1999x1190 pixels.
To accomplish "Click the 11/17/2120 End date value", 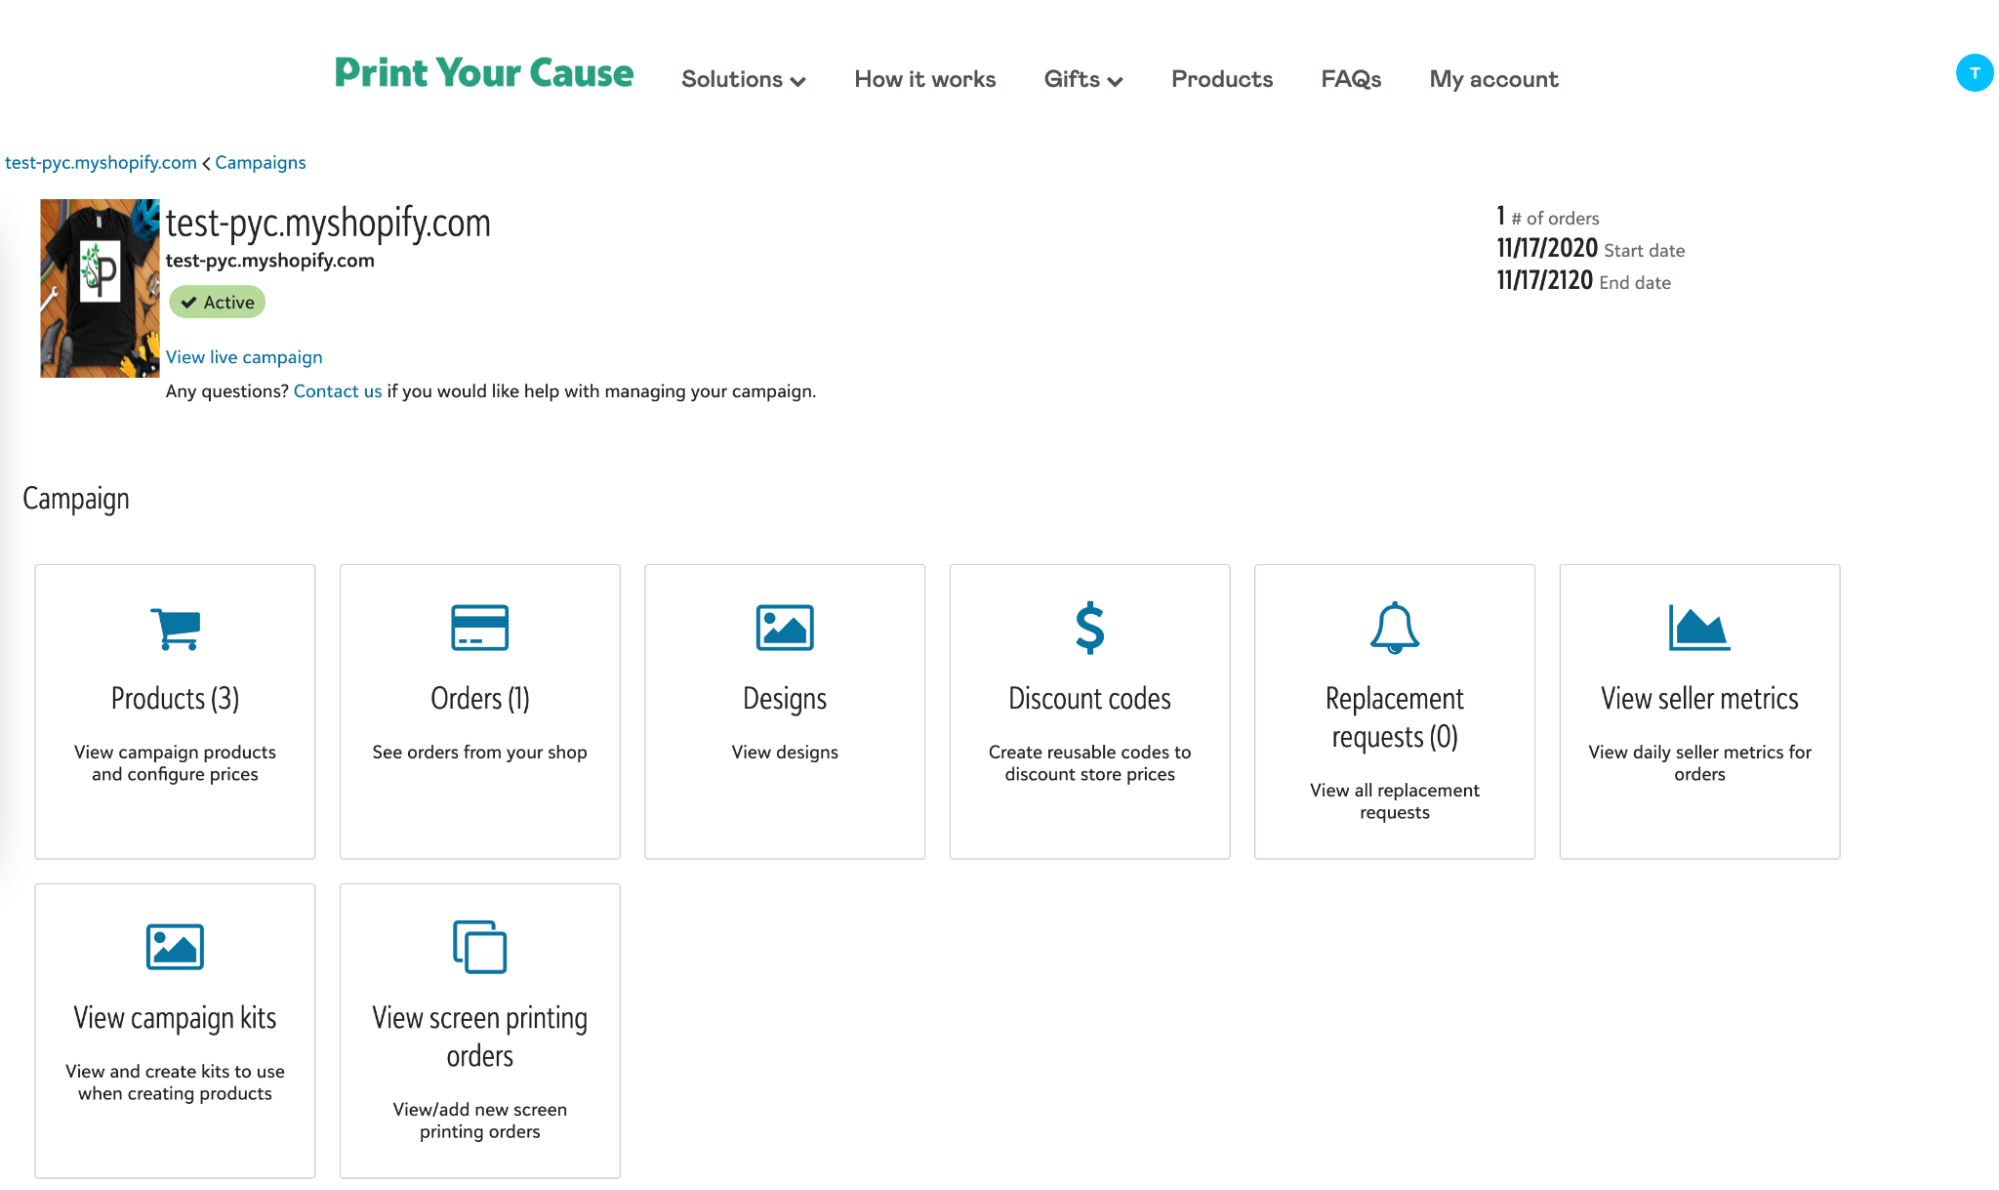I will pyautogui.click(x=1544, y=280).
